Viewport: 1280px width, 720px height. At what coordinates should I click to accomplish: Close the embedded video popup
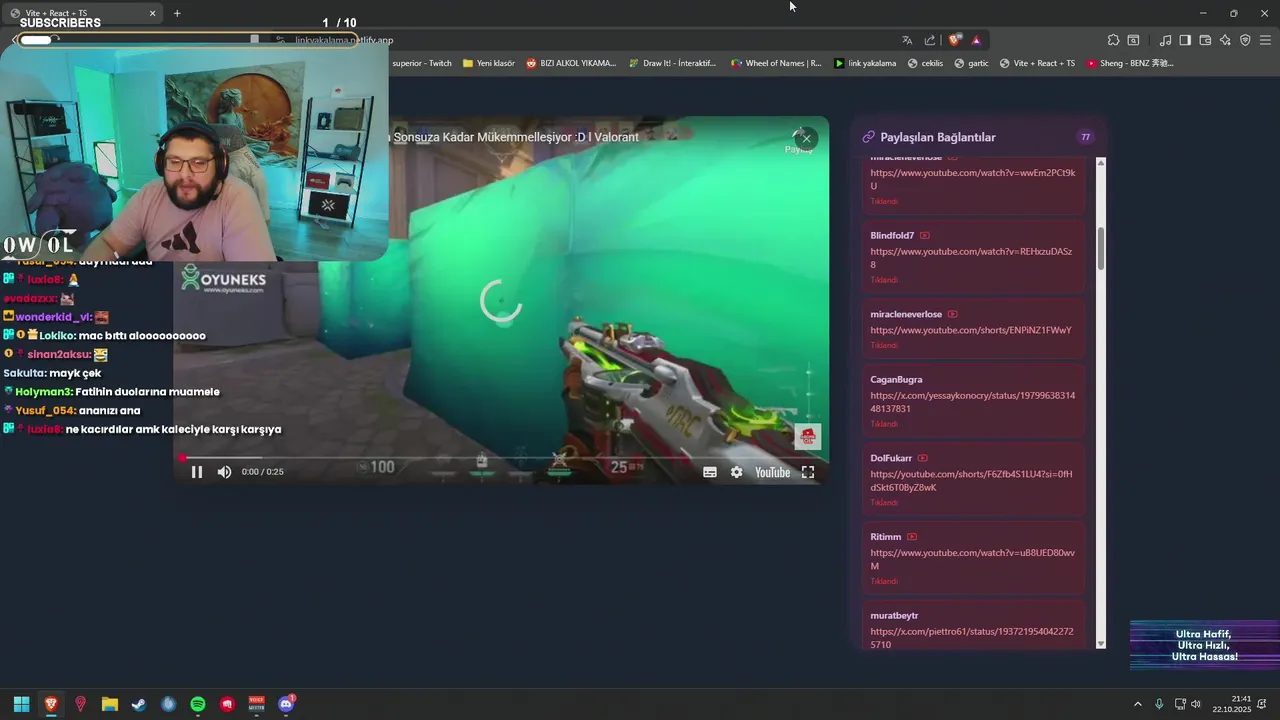pos(806,138)
